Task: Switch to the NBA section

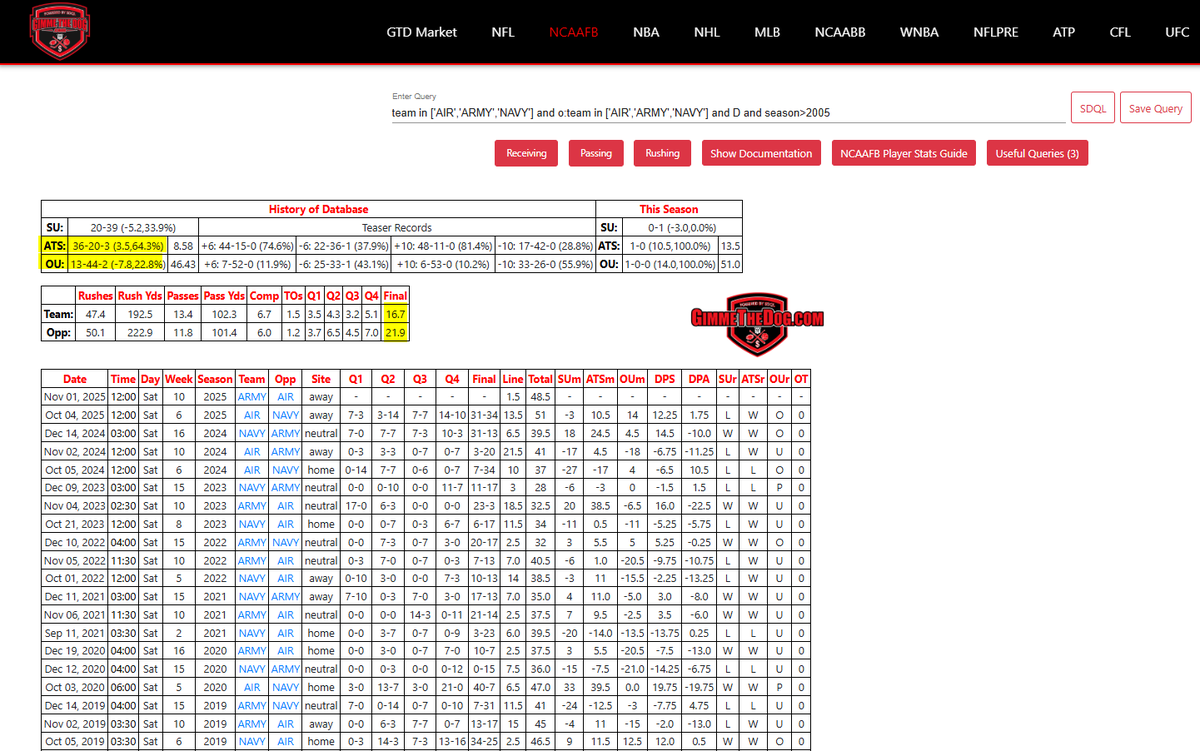Action: [x=646, y=32]
